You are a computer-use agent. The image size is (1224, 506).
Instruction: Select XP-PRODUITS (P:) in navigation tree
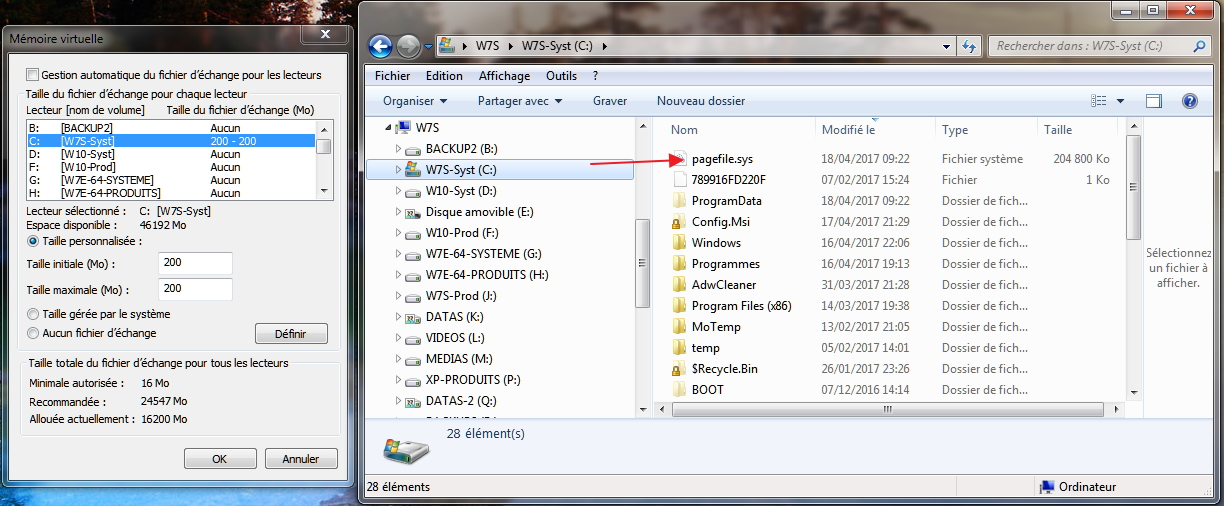coord(475,380)
